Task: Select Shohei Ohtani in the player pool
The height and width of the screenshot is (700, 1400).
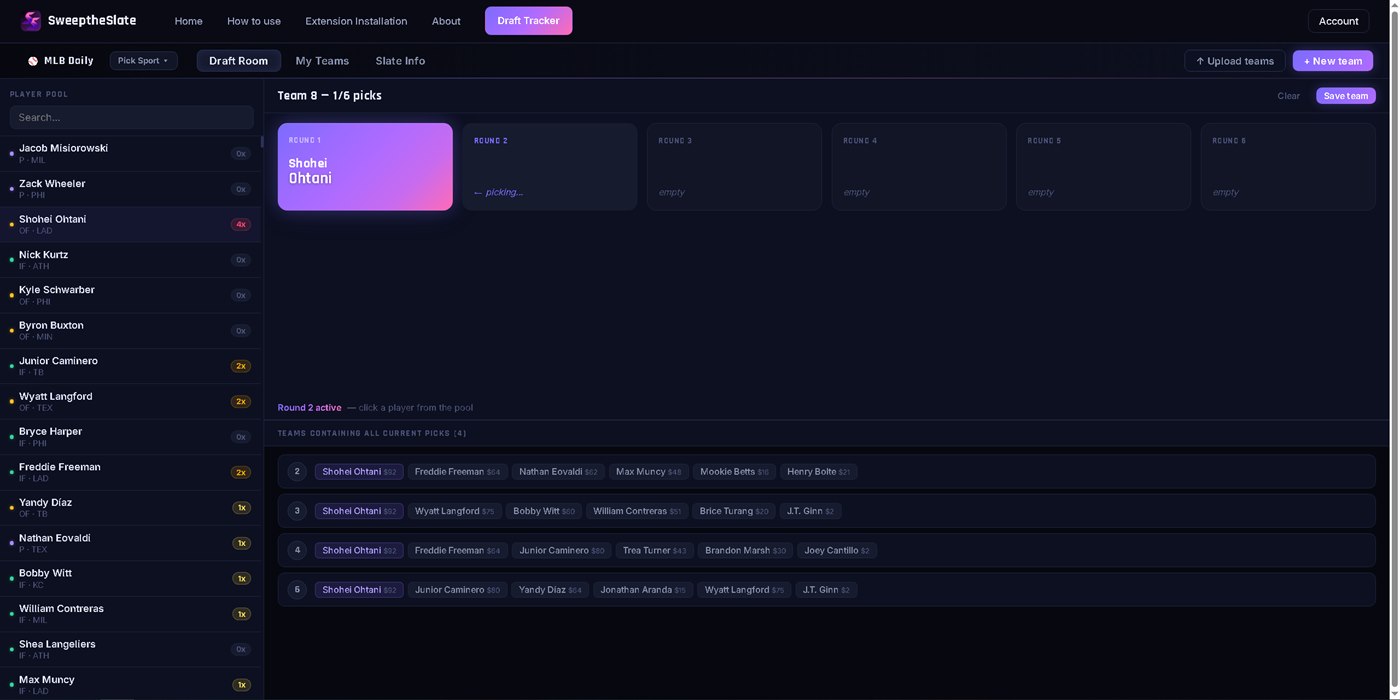Action: tap(130, 225)
